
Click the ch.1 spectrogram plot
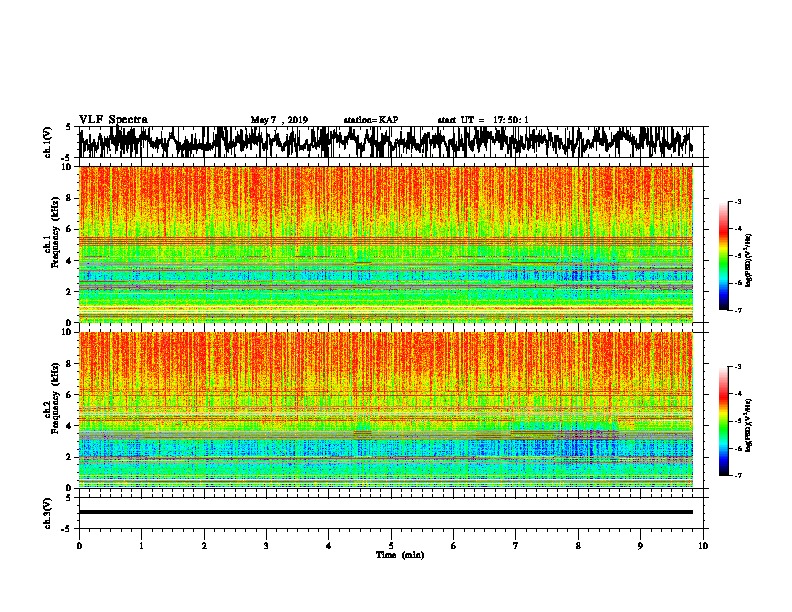[385, 244]
